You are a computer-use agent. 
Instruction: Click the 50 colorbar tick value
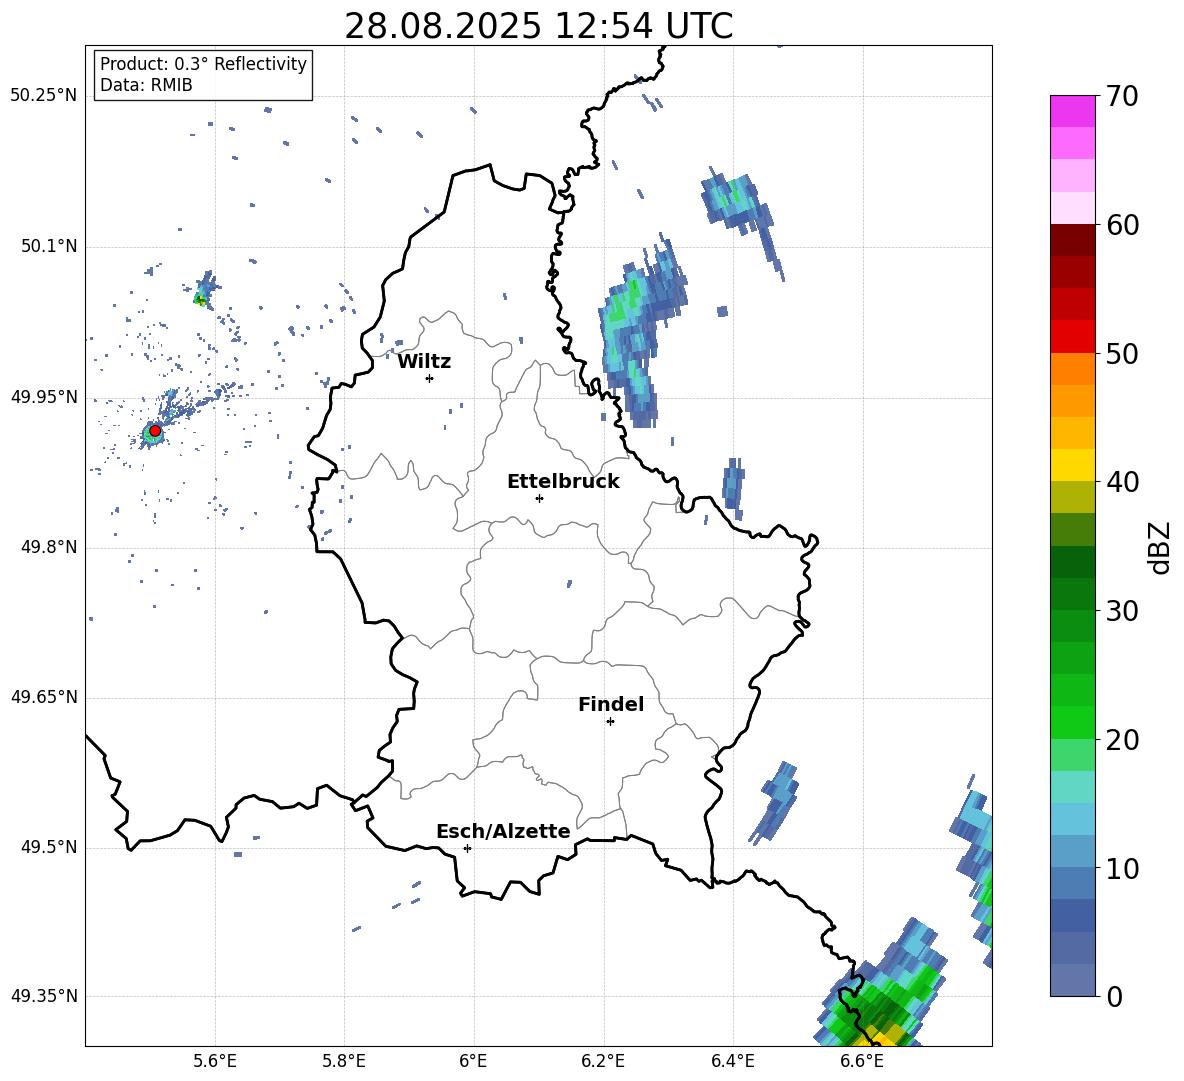pyautogui.click(x=1122, y=353)
